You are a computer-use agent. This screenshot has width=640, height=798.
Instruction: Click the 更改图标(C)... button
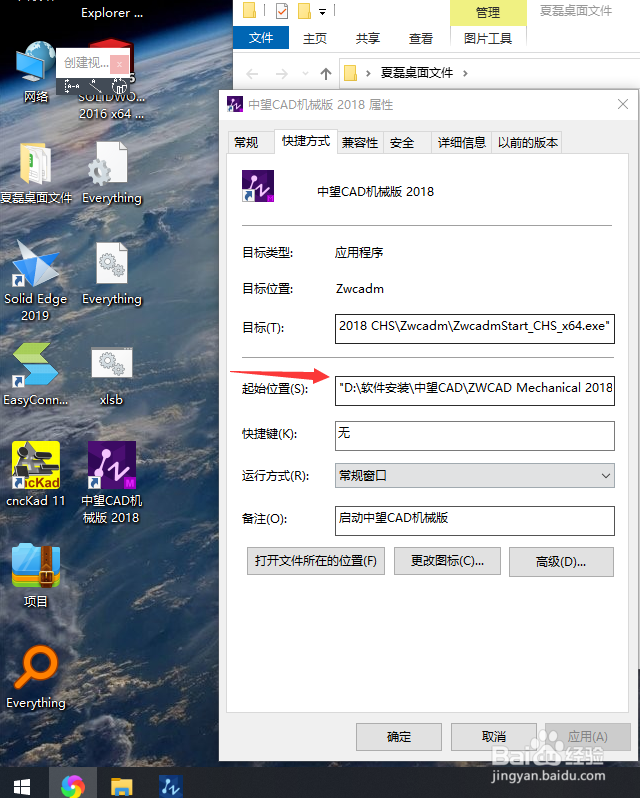pos(447,561)
